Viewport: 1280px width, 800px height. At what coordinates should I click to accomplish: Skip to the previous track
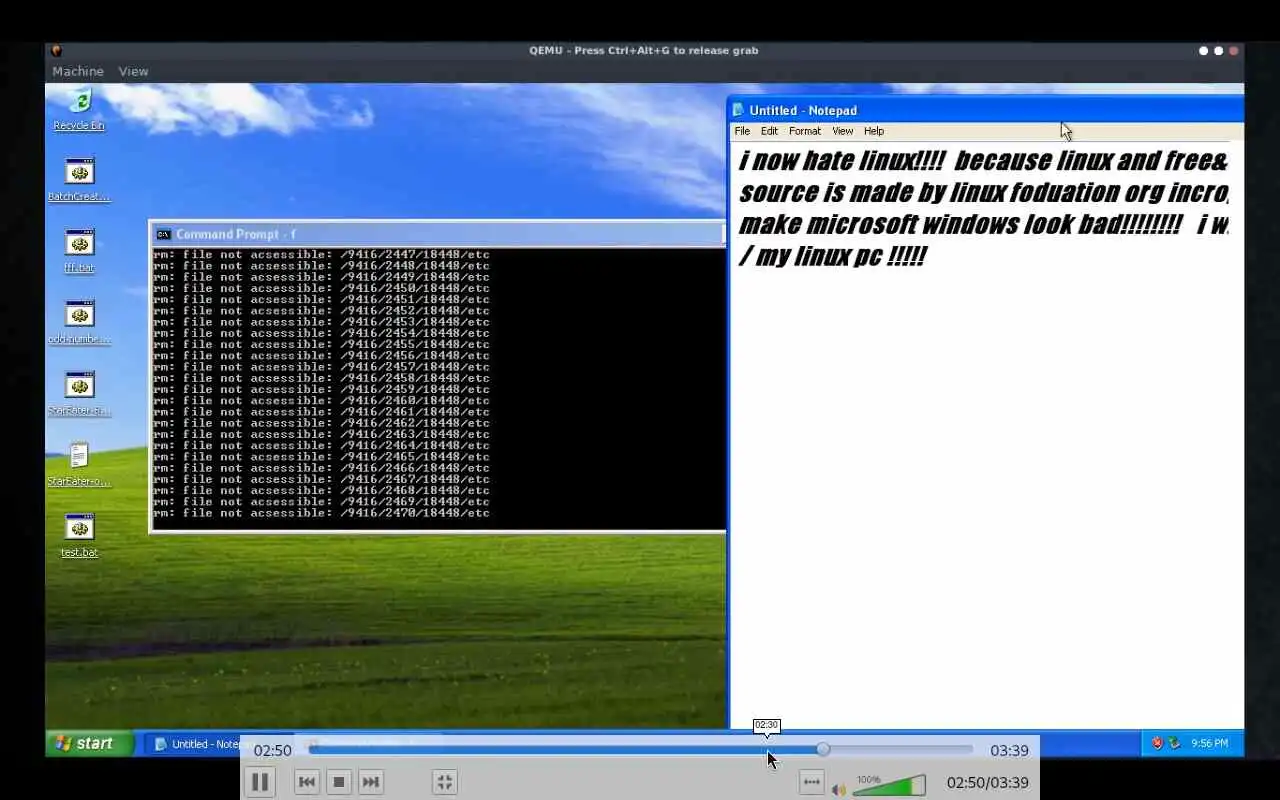pos(307,782)
